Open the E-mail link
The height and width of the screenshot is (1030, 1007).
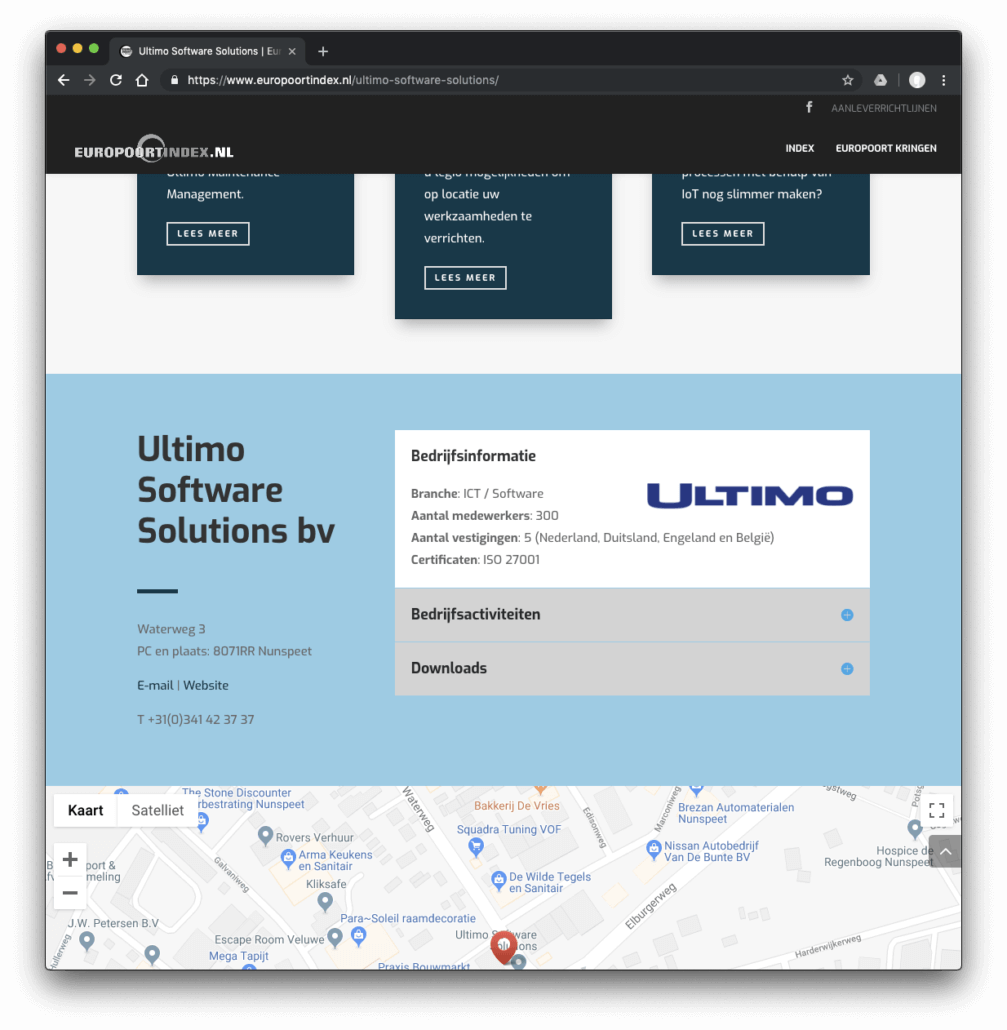(x=155, y=685)
